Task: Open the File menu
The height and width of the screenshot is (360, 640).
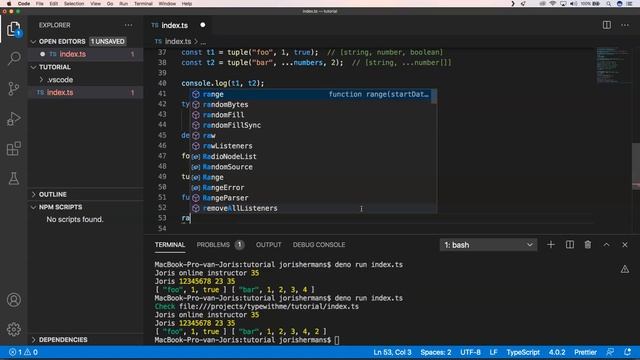Action: pos(40,3)
